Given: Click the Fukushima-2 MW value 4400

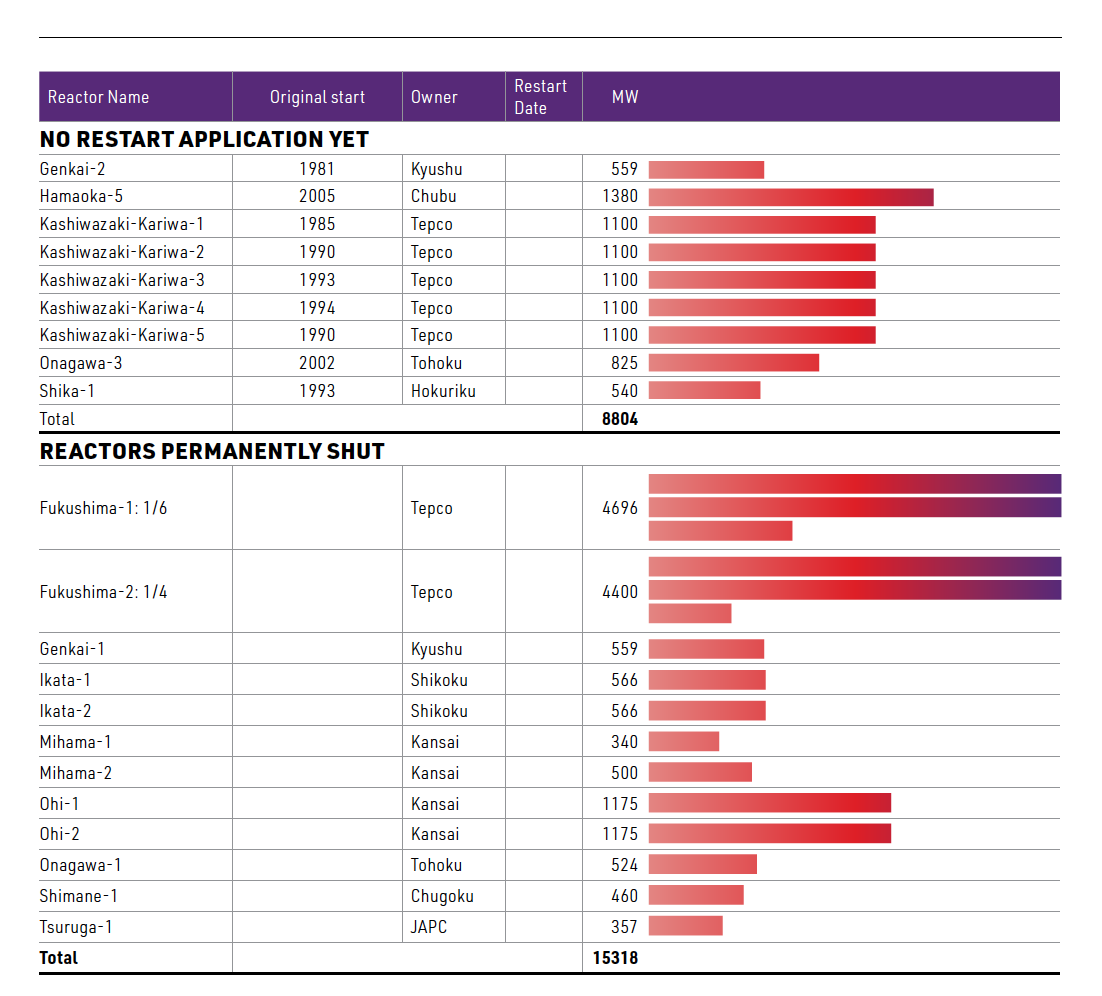Looking at the screenshot, I should click(619, 592).
